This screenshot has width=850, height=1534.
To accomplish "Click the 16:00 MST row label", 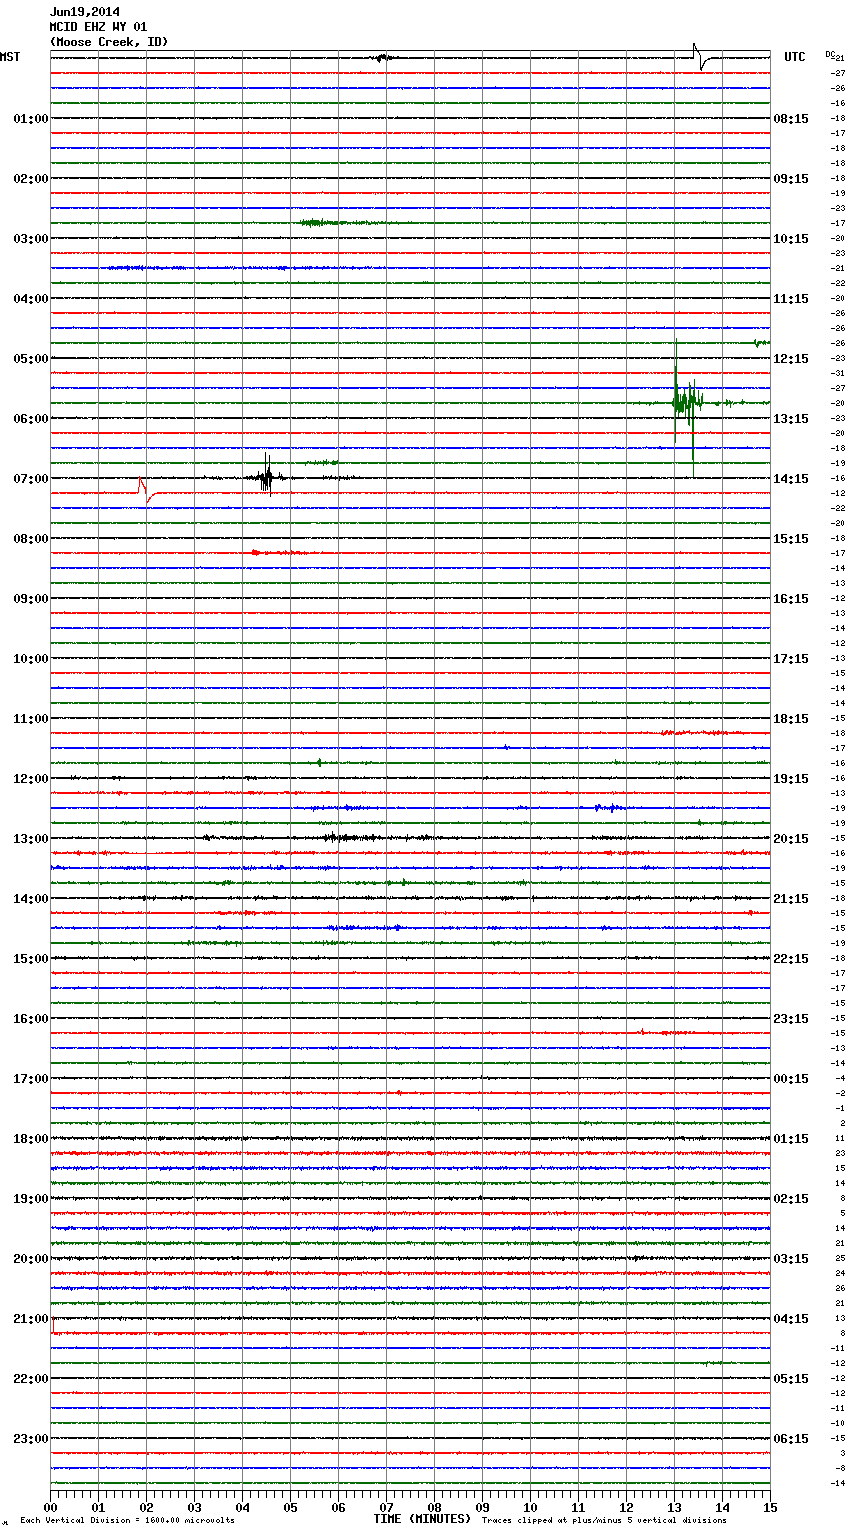I will coord(31,1019).
